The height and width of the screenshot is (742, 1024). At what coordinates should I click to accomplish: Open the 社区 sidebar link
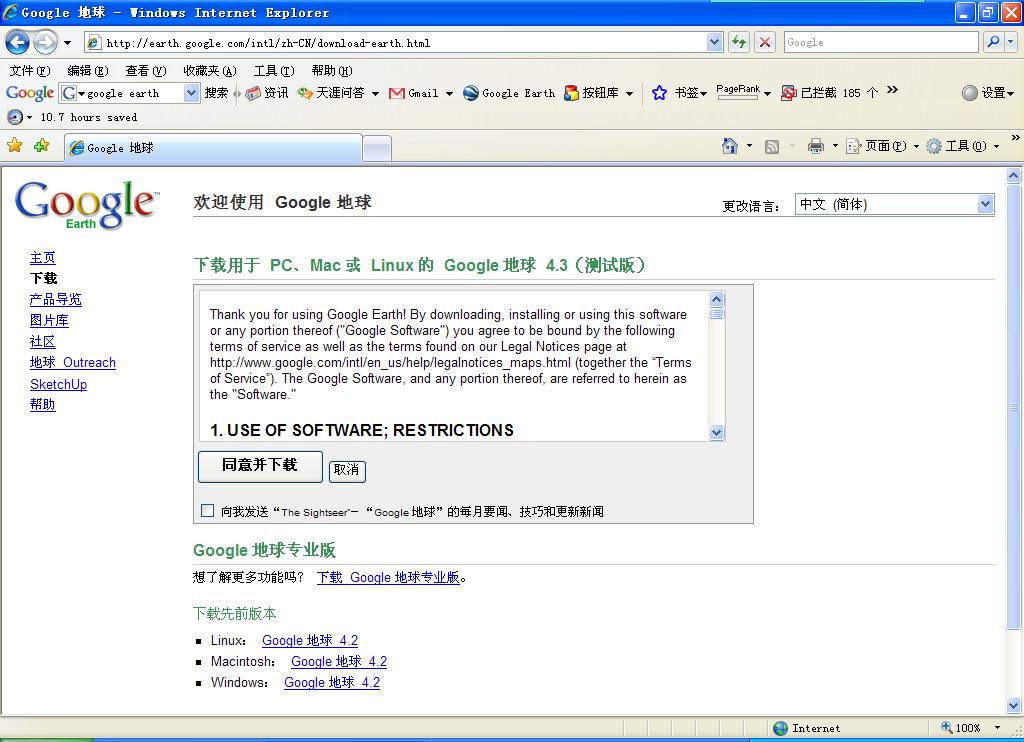click(x=42, y=342)
